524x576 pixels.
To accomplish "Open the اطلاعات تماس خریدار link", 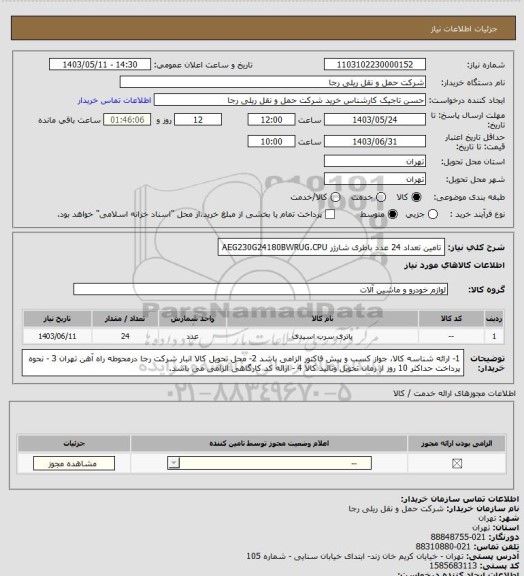I will (114, 100).
